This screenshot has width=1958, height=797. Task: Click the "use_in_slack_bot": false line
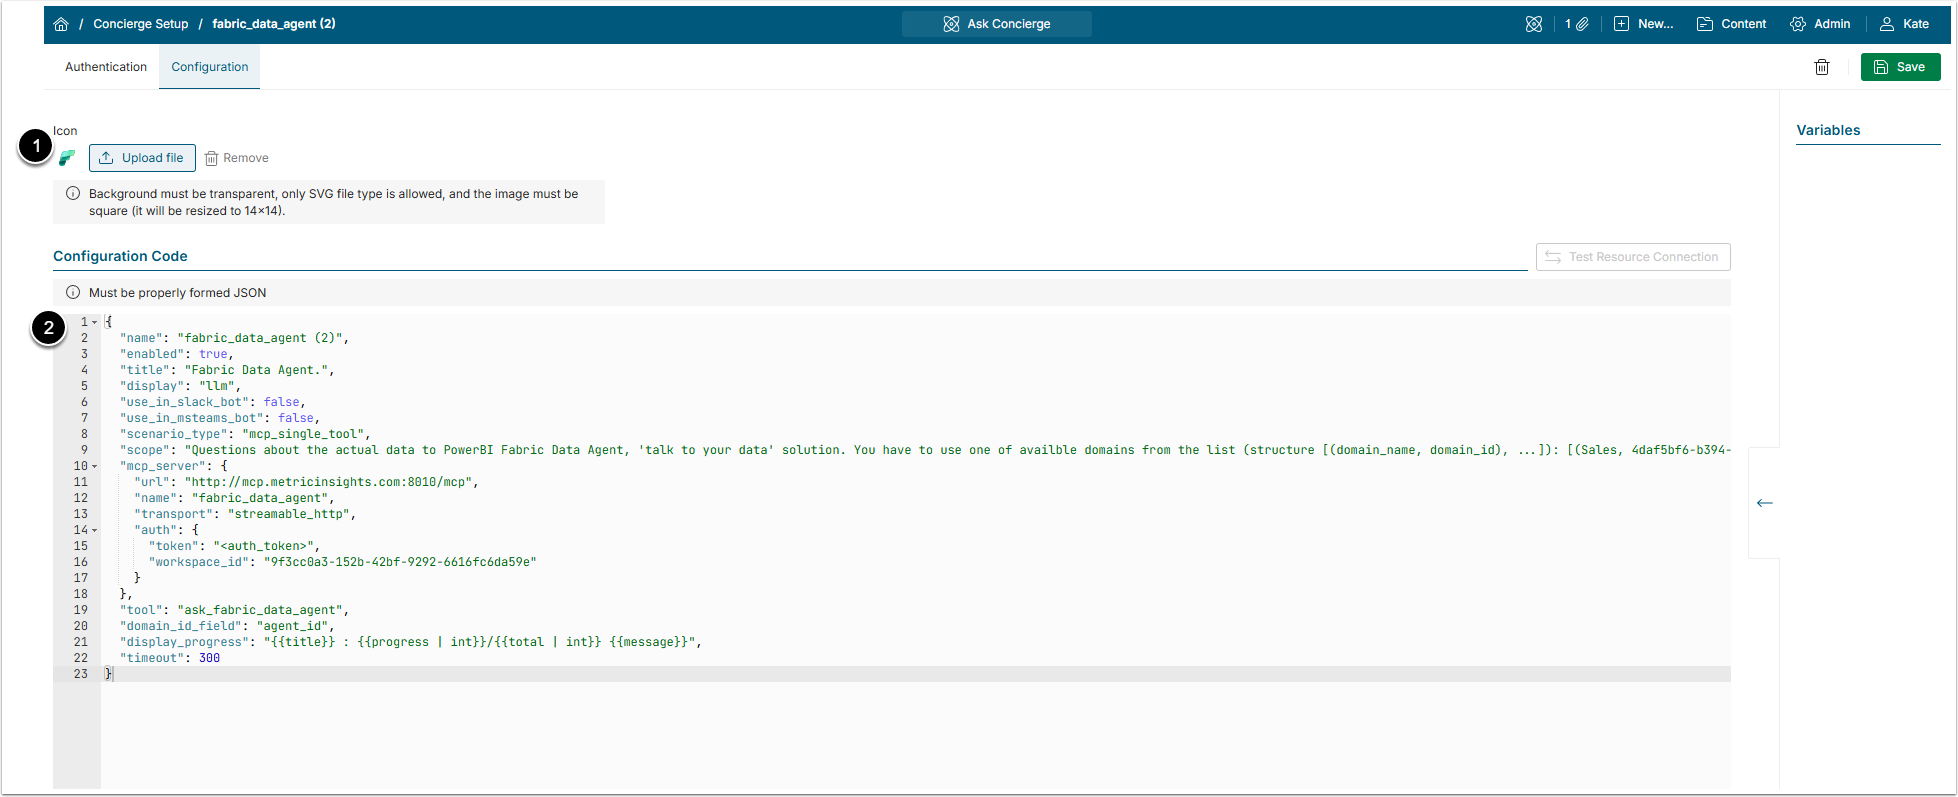coord(212,402)
